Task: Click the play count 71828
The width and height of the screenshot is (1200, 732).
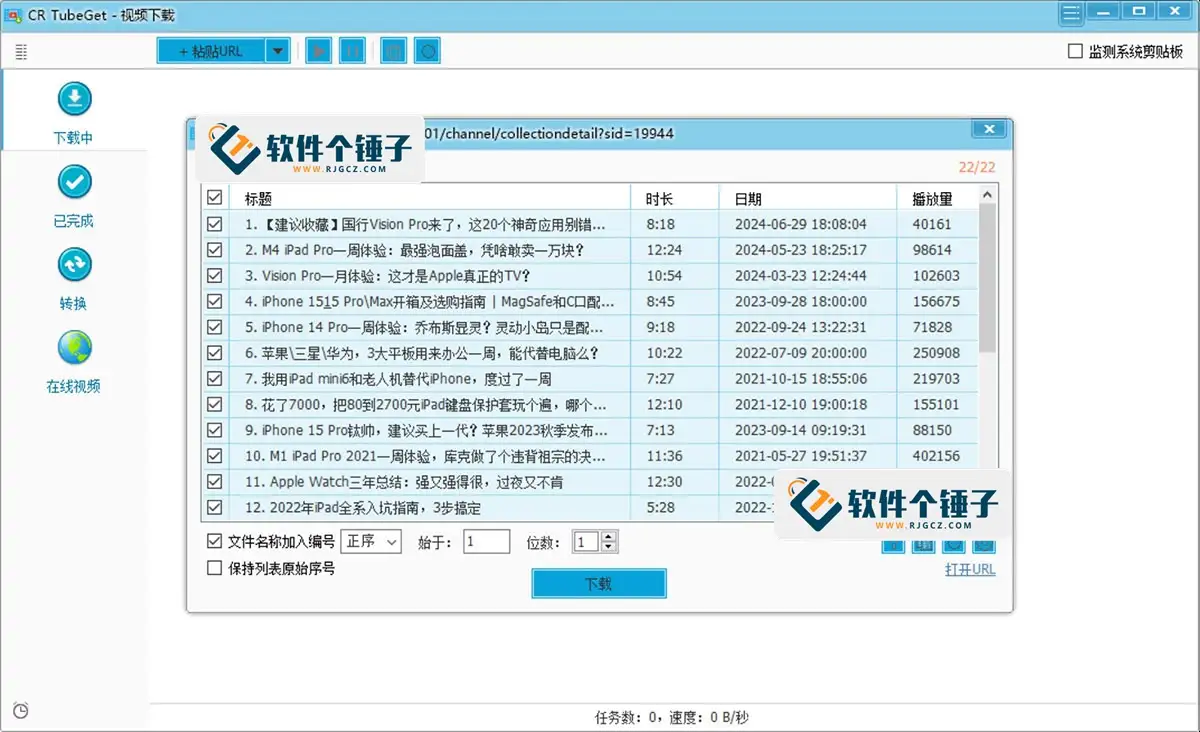Action: tap(932, 327)
